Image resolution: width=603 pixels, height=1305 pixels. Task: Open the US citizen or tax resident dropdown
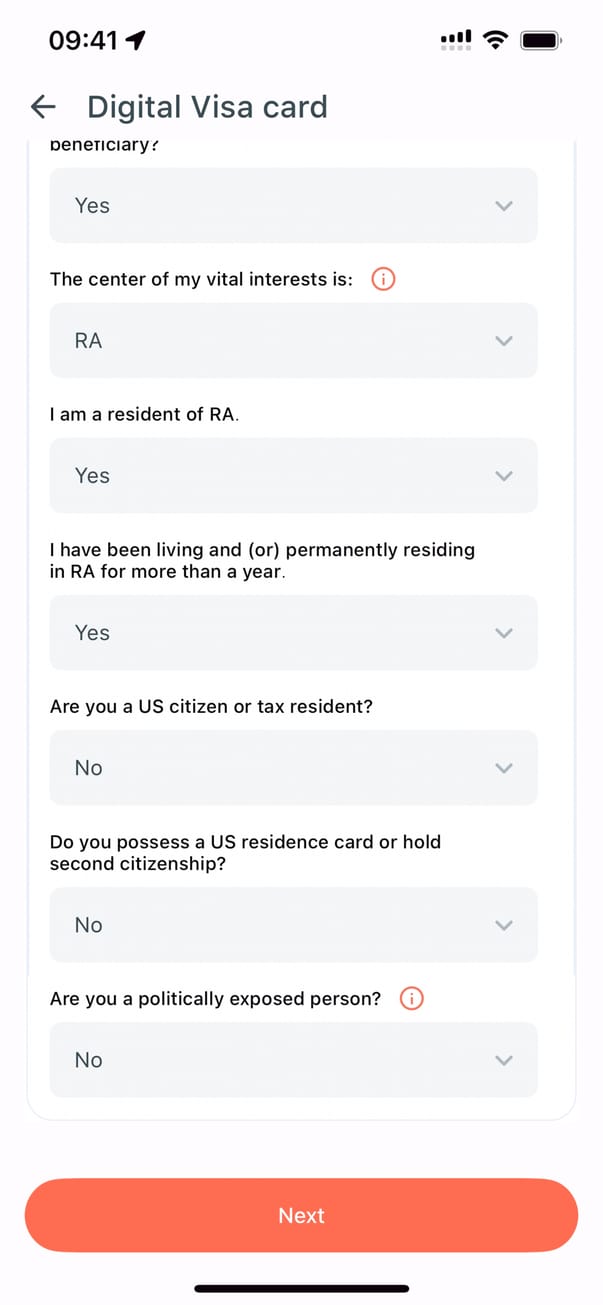293,768
